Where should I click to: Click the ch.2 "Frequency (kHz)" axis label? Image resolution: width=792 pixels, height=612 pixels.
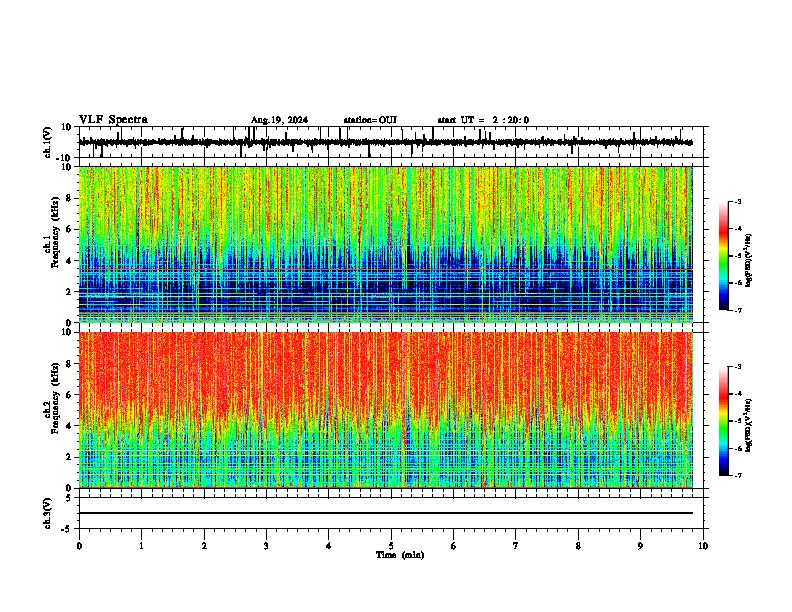click(x=55, y=398)
